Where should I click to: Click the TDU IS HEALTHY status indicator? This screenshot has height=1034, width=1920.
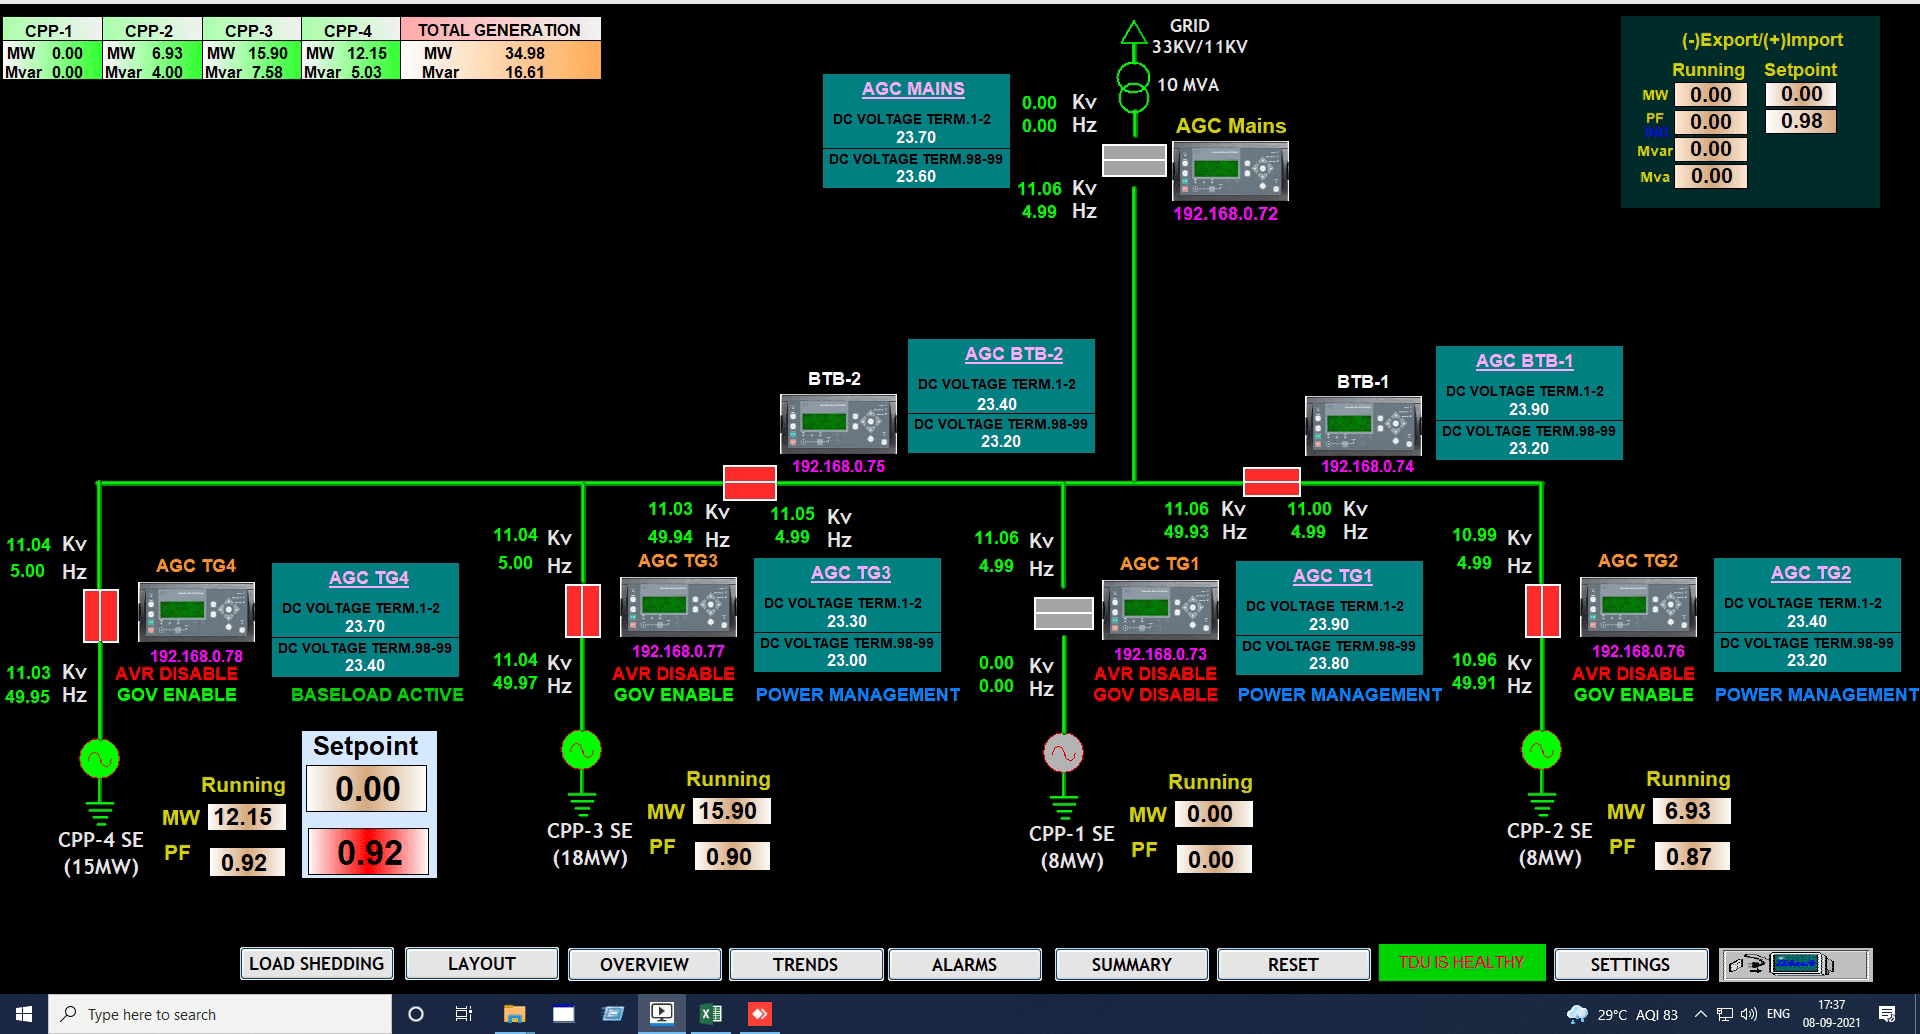point(1461,962)
